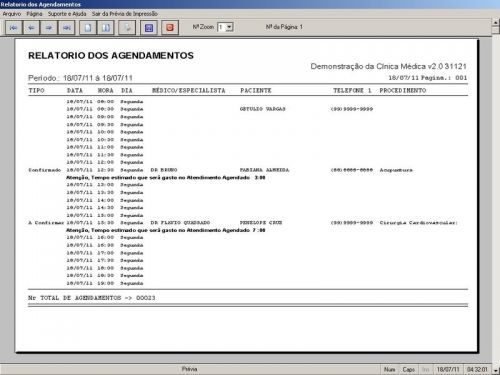The width and height of the screenshot is (500, 375).
Task: Click the blue save report icon
Action: click(149, 28)
